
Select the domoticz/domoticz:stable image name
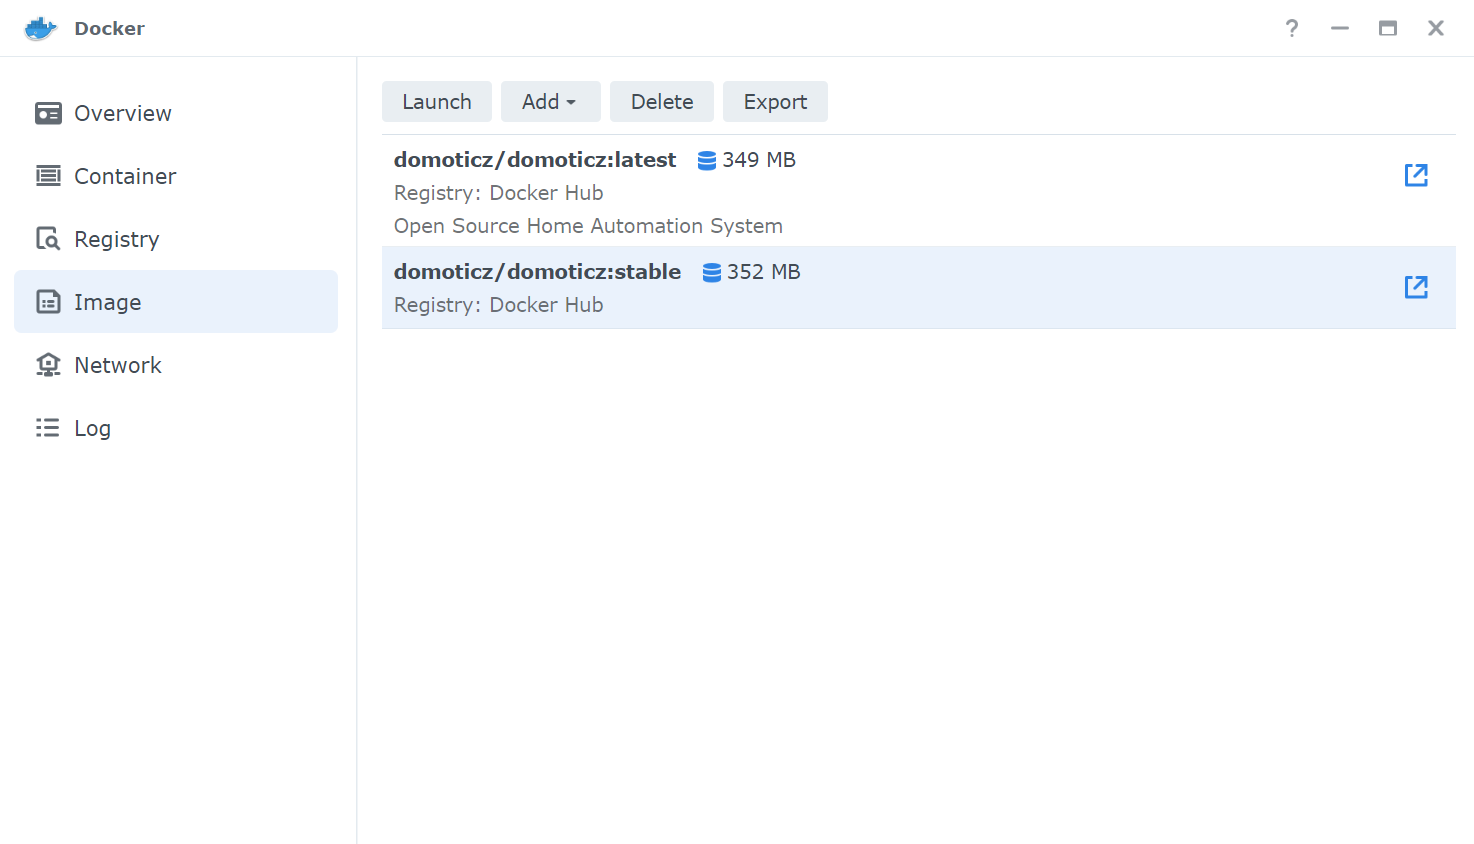(537, 272)
